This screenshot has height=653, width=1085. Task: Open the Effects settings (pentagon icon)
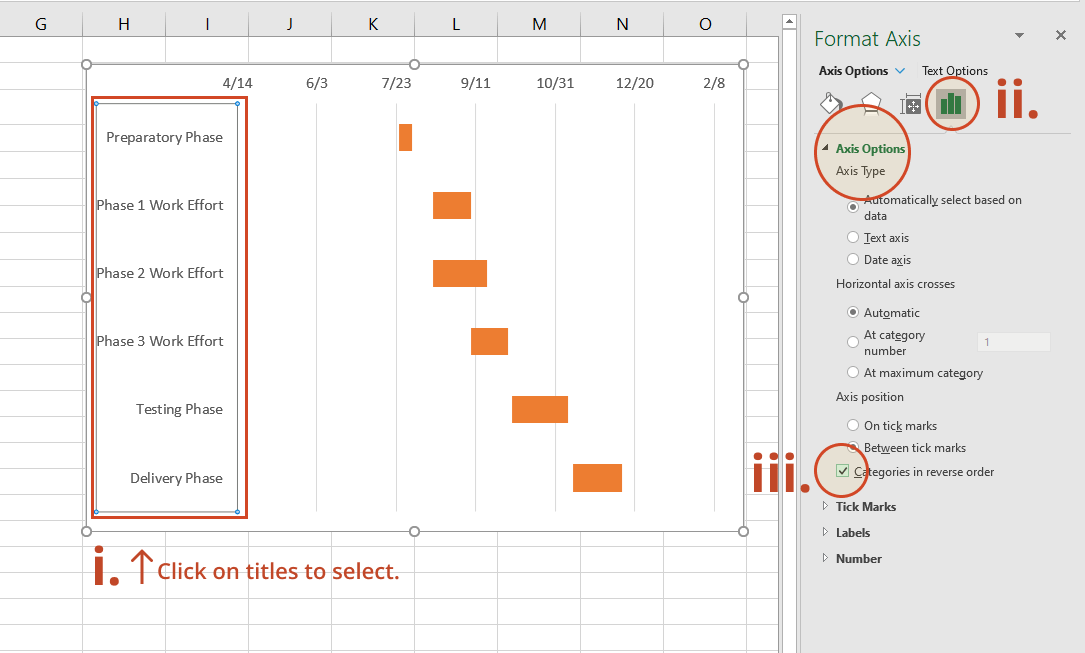point(870,103)
